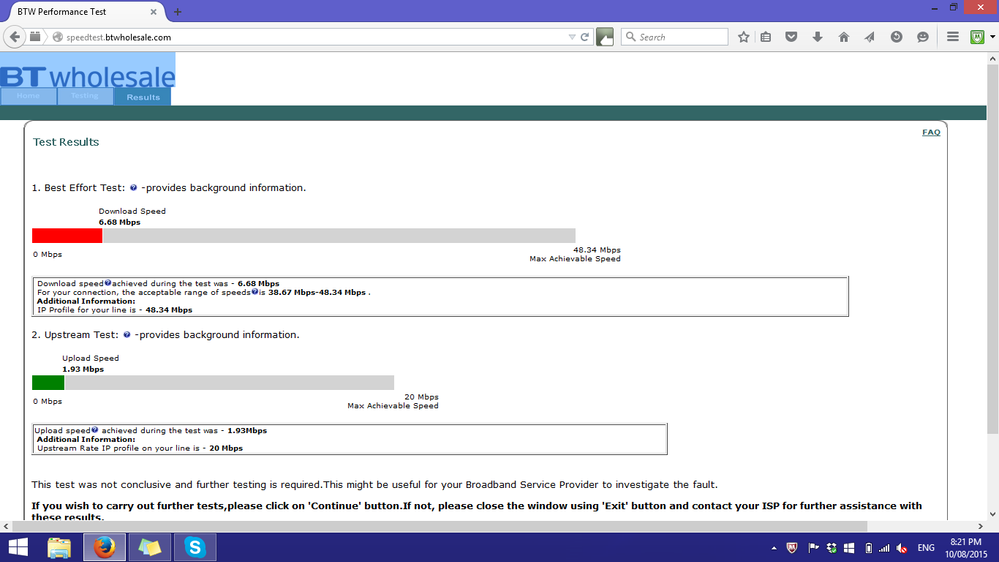Open the Firefox hamburger menu
Image resolution: width=999 pixels, height=562 pixels.
pos(952,37)
